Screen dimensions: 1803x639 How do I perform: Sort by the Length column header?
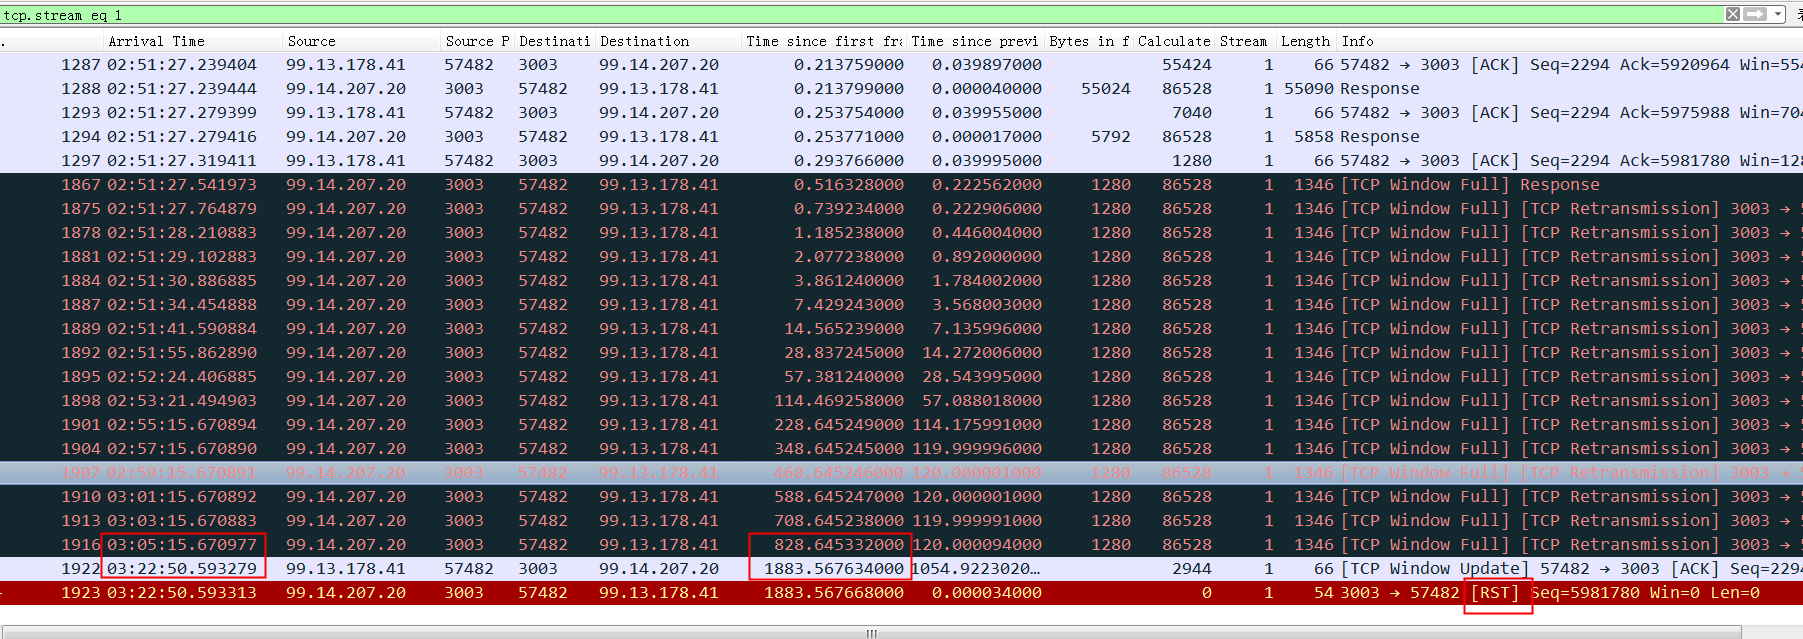pyautogui.click(x=1305, y=41)
